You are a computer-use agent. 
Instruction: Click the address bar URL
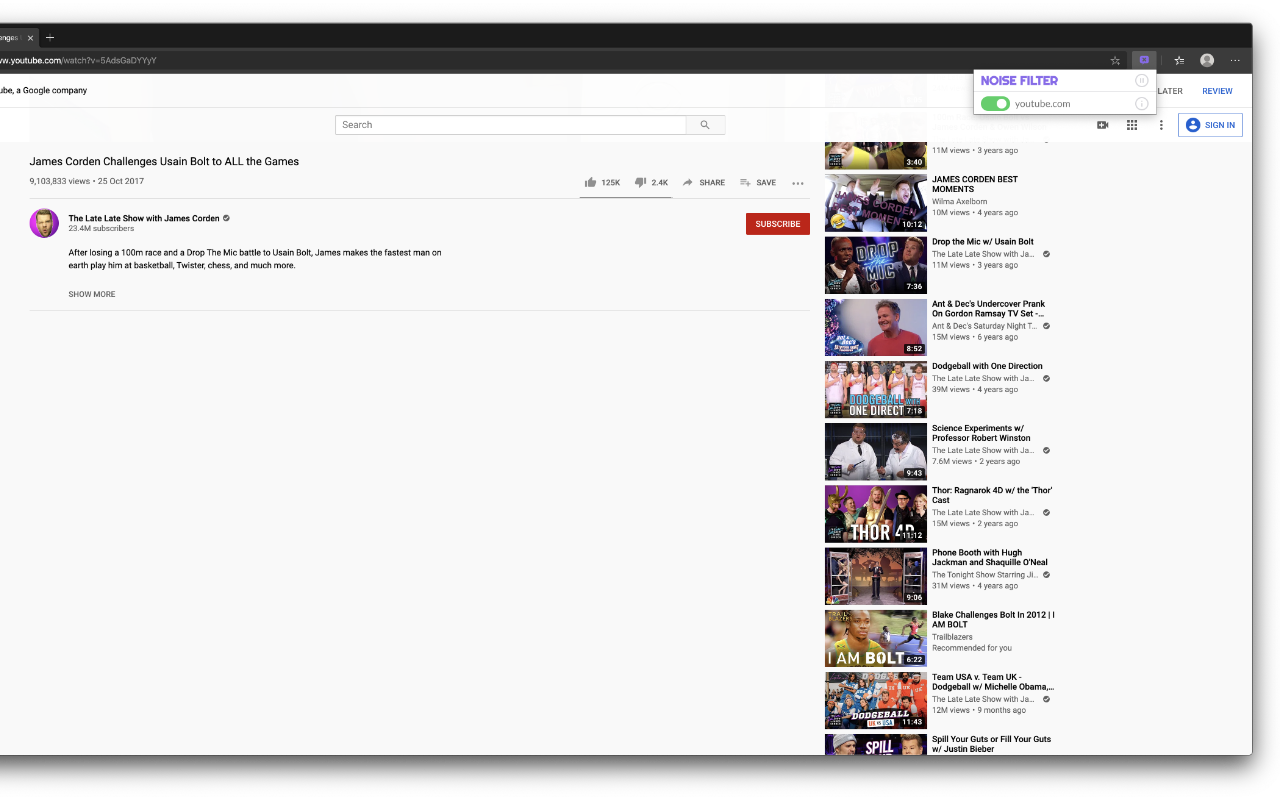(x=78, y=60)
